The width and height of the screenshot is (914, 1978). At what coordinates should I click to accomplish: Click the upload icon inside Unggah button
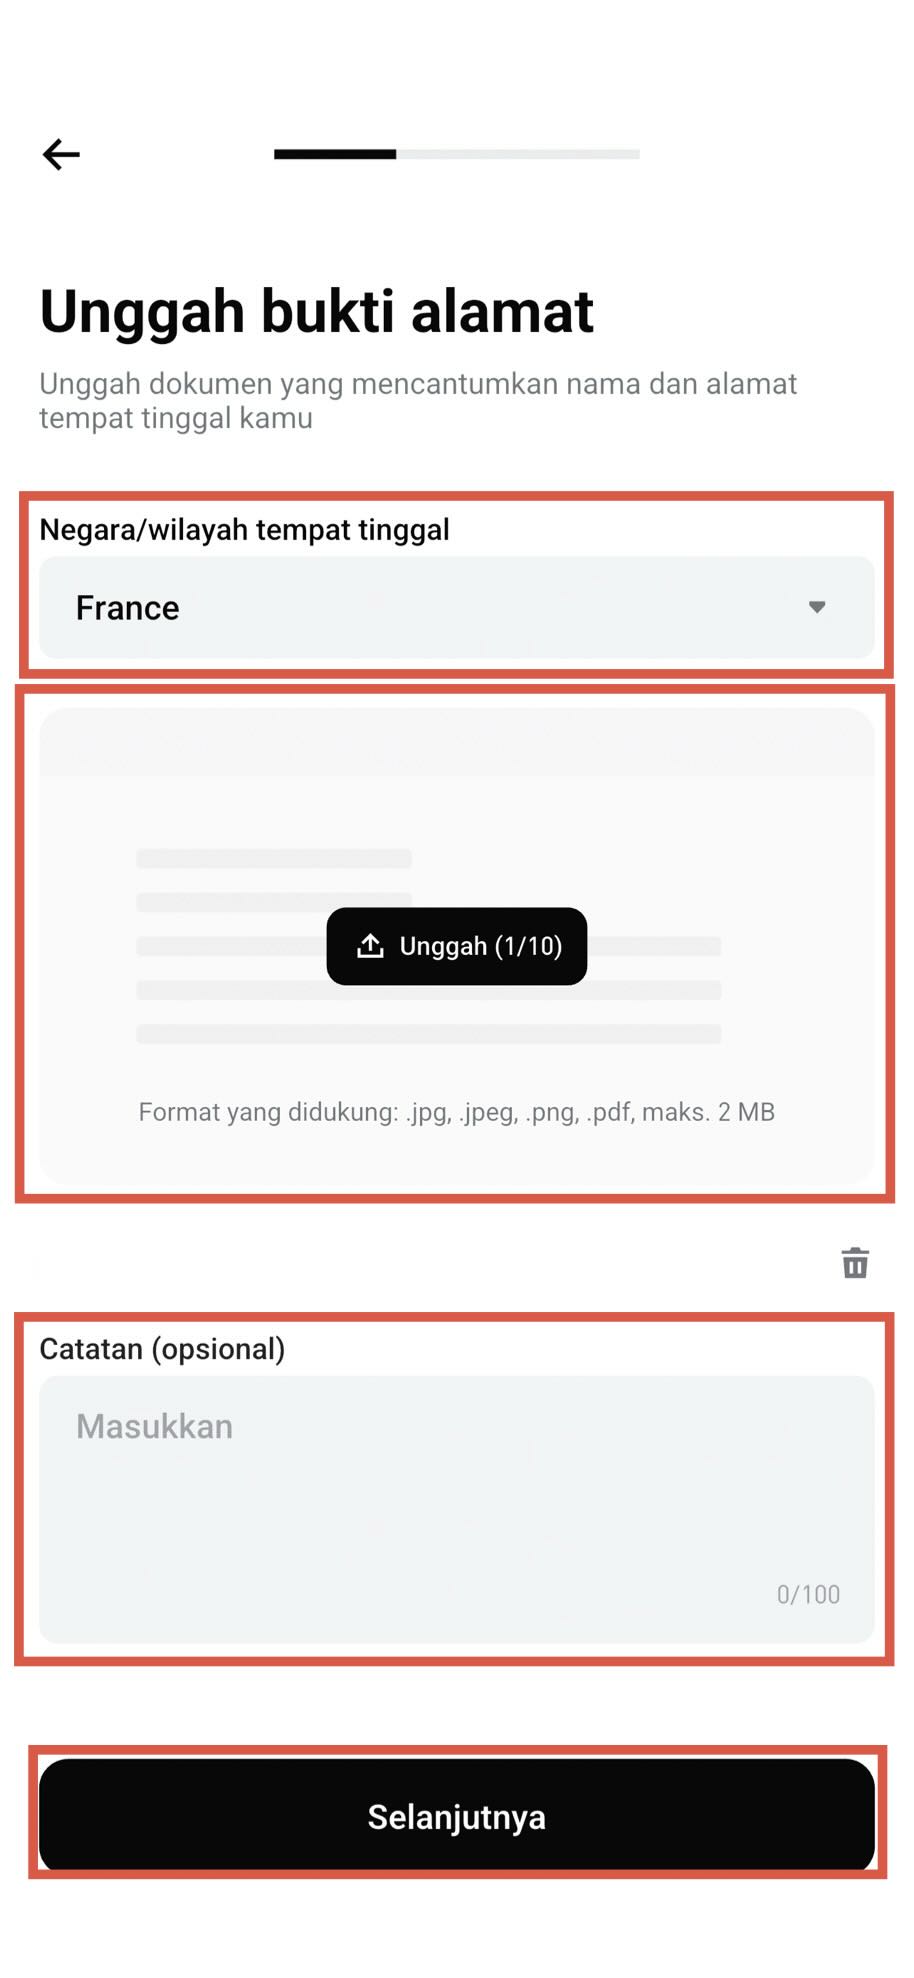click(371, 946)
